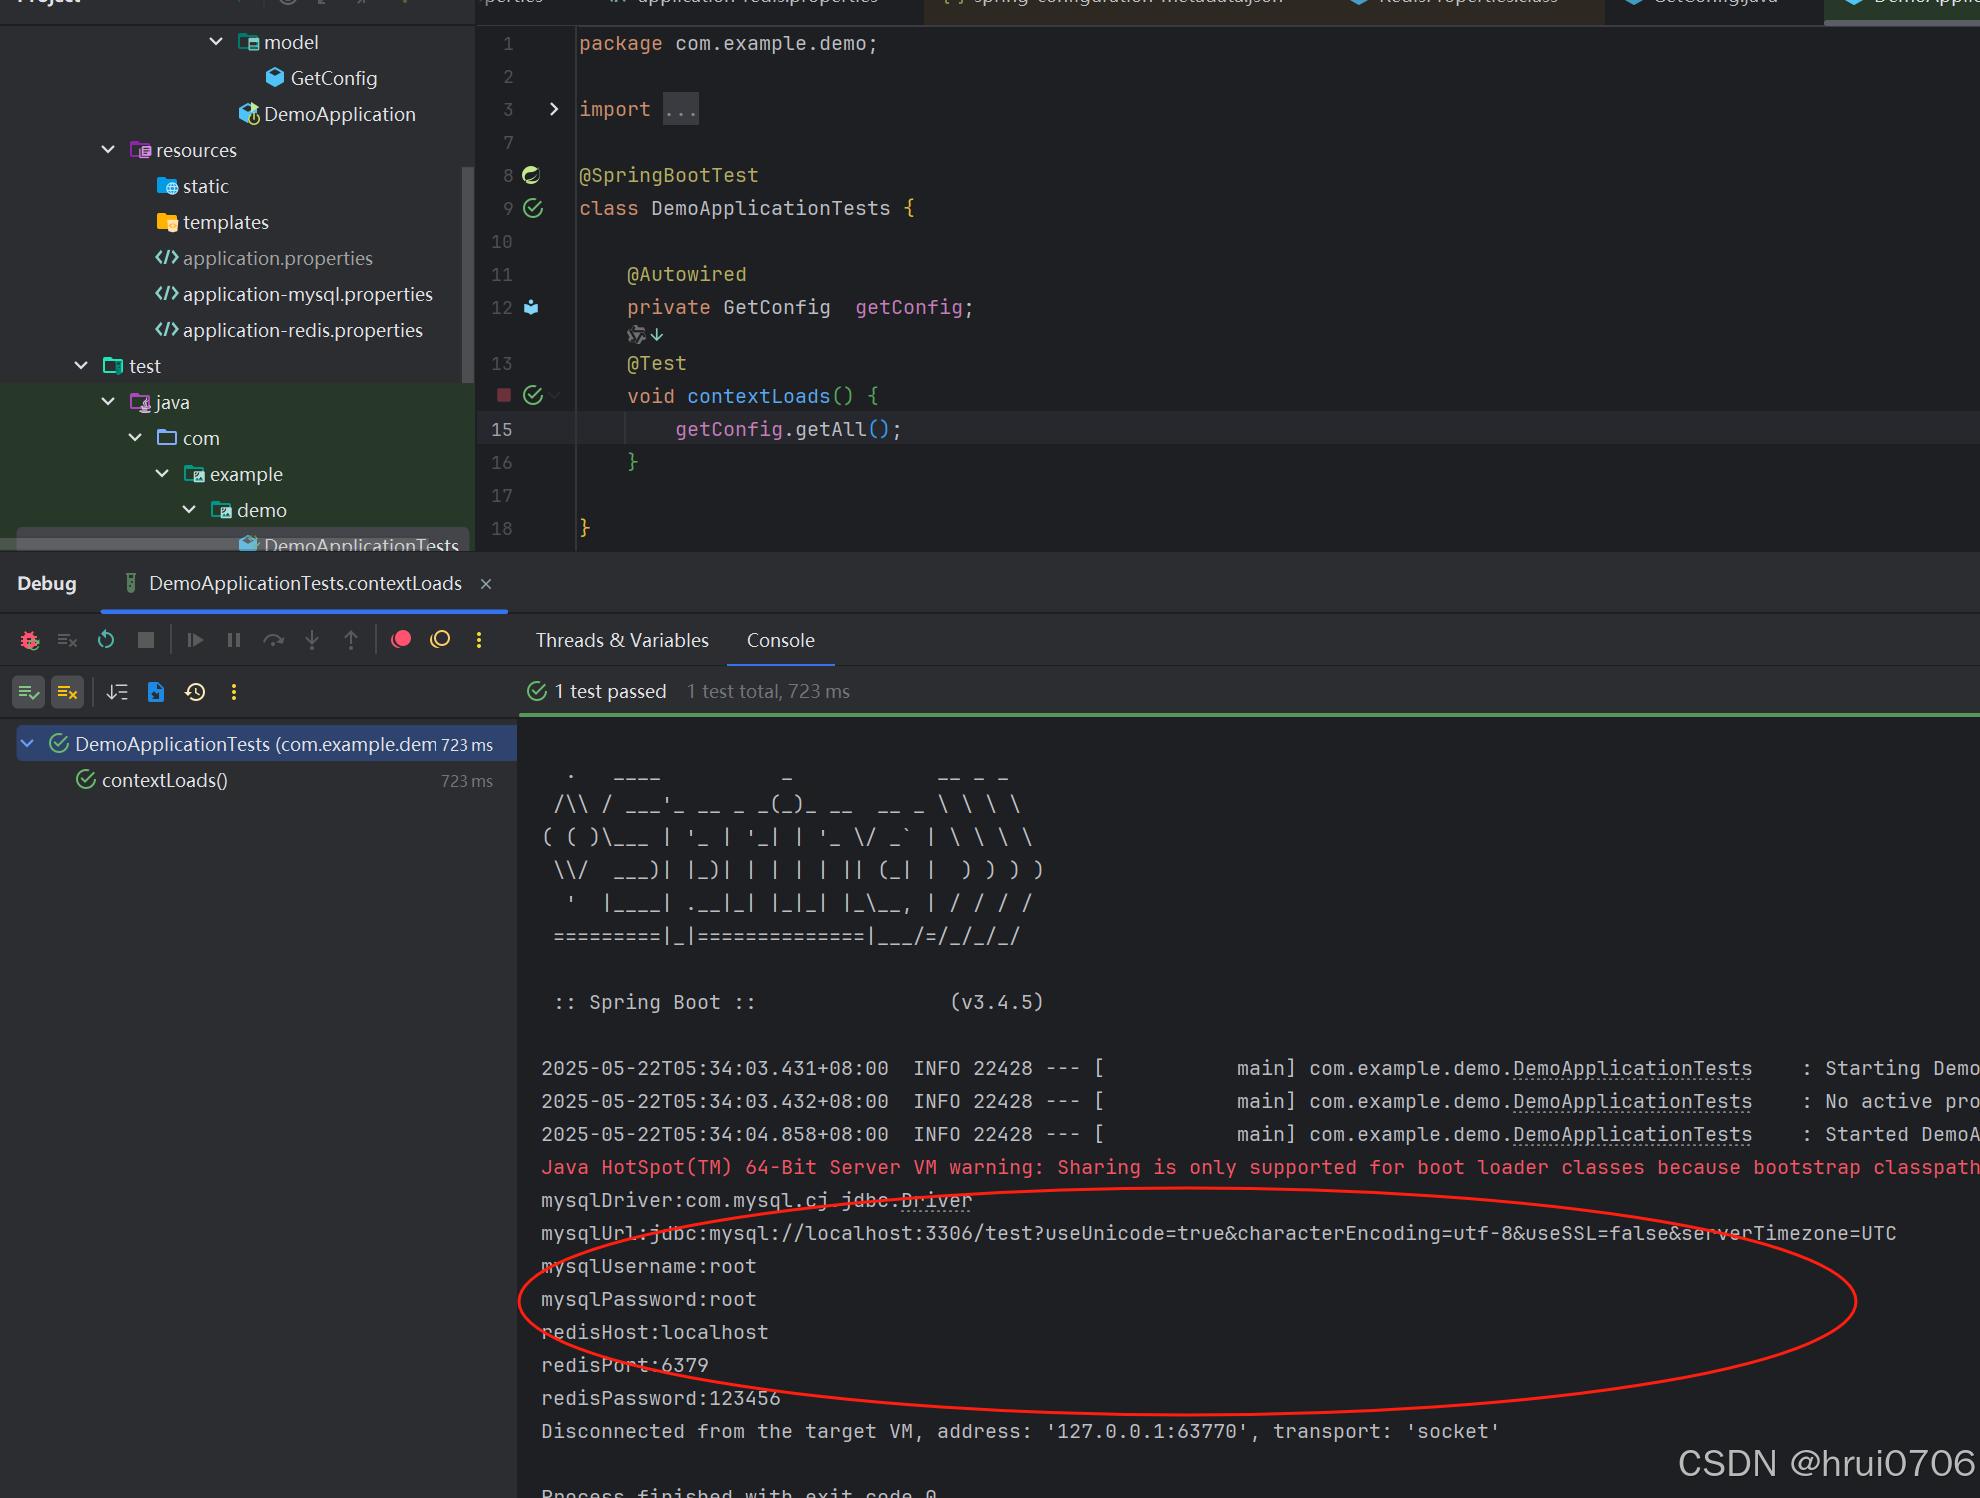Close the DemoApplicationTests.contextLoads debug tab
The image size is (1980, 1498).
(486, 584)
